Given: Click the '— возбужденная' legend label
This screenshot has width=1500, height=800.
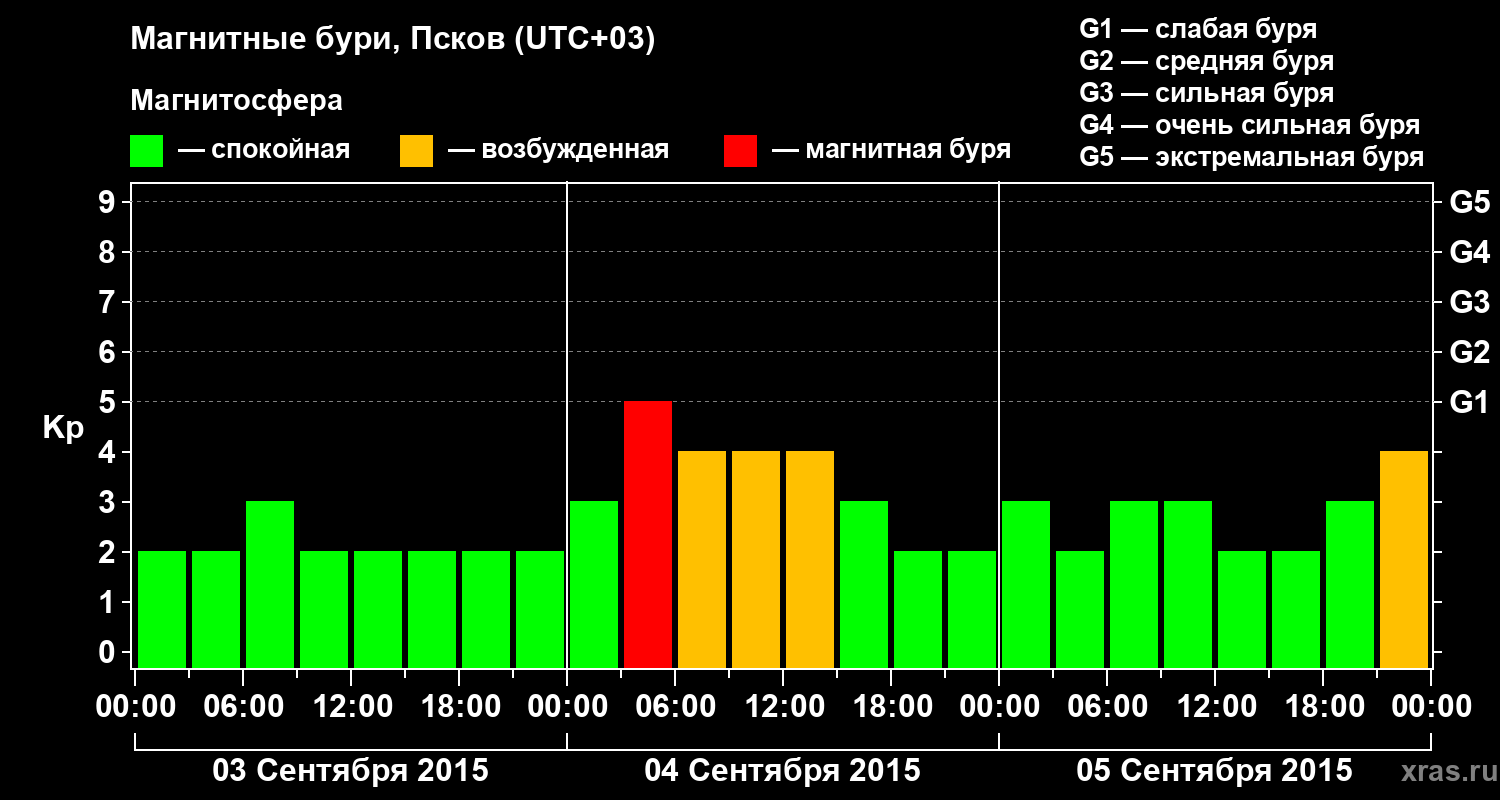Looking at the screenshot, I should 558,151.
